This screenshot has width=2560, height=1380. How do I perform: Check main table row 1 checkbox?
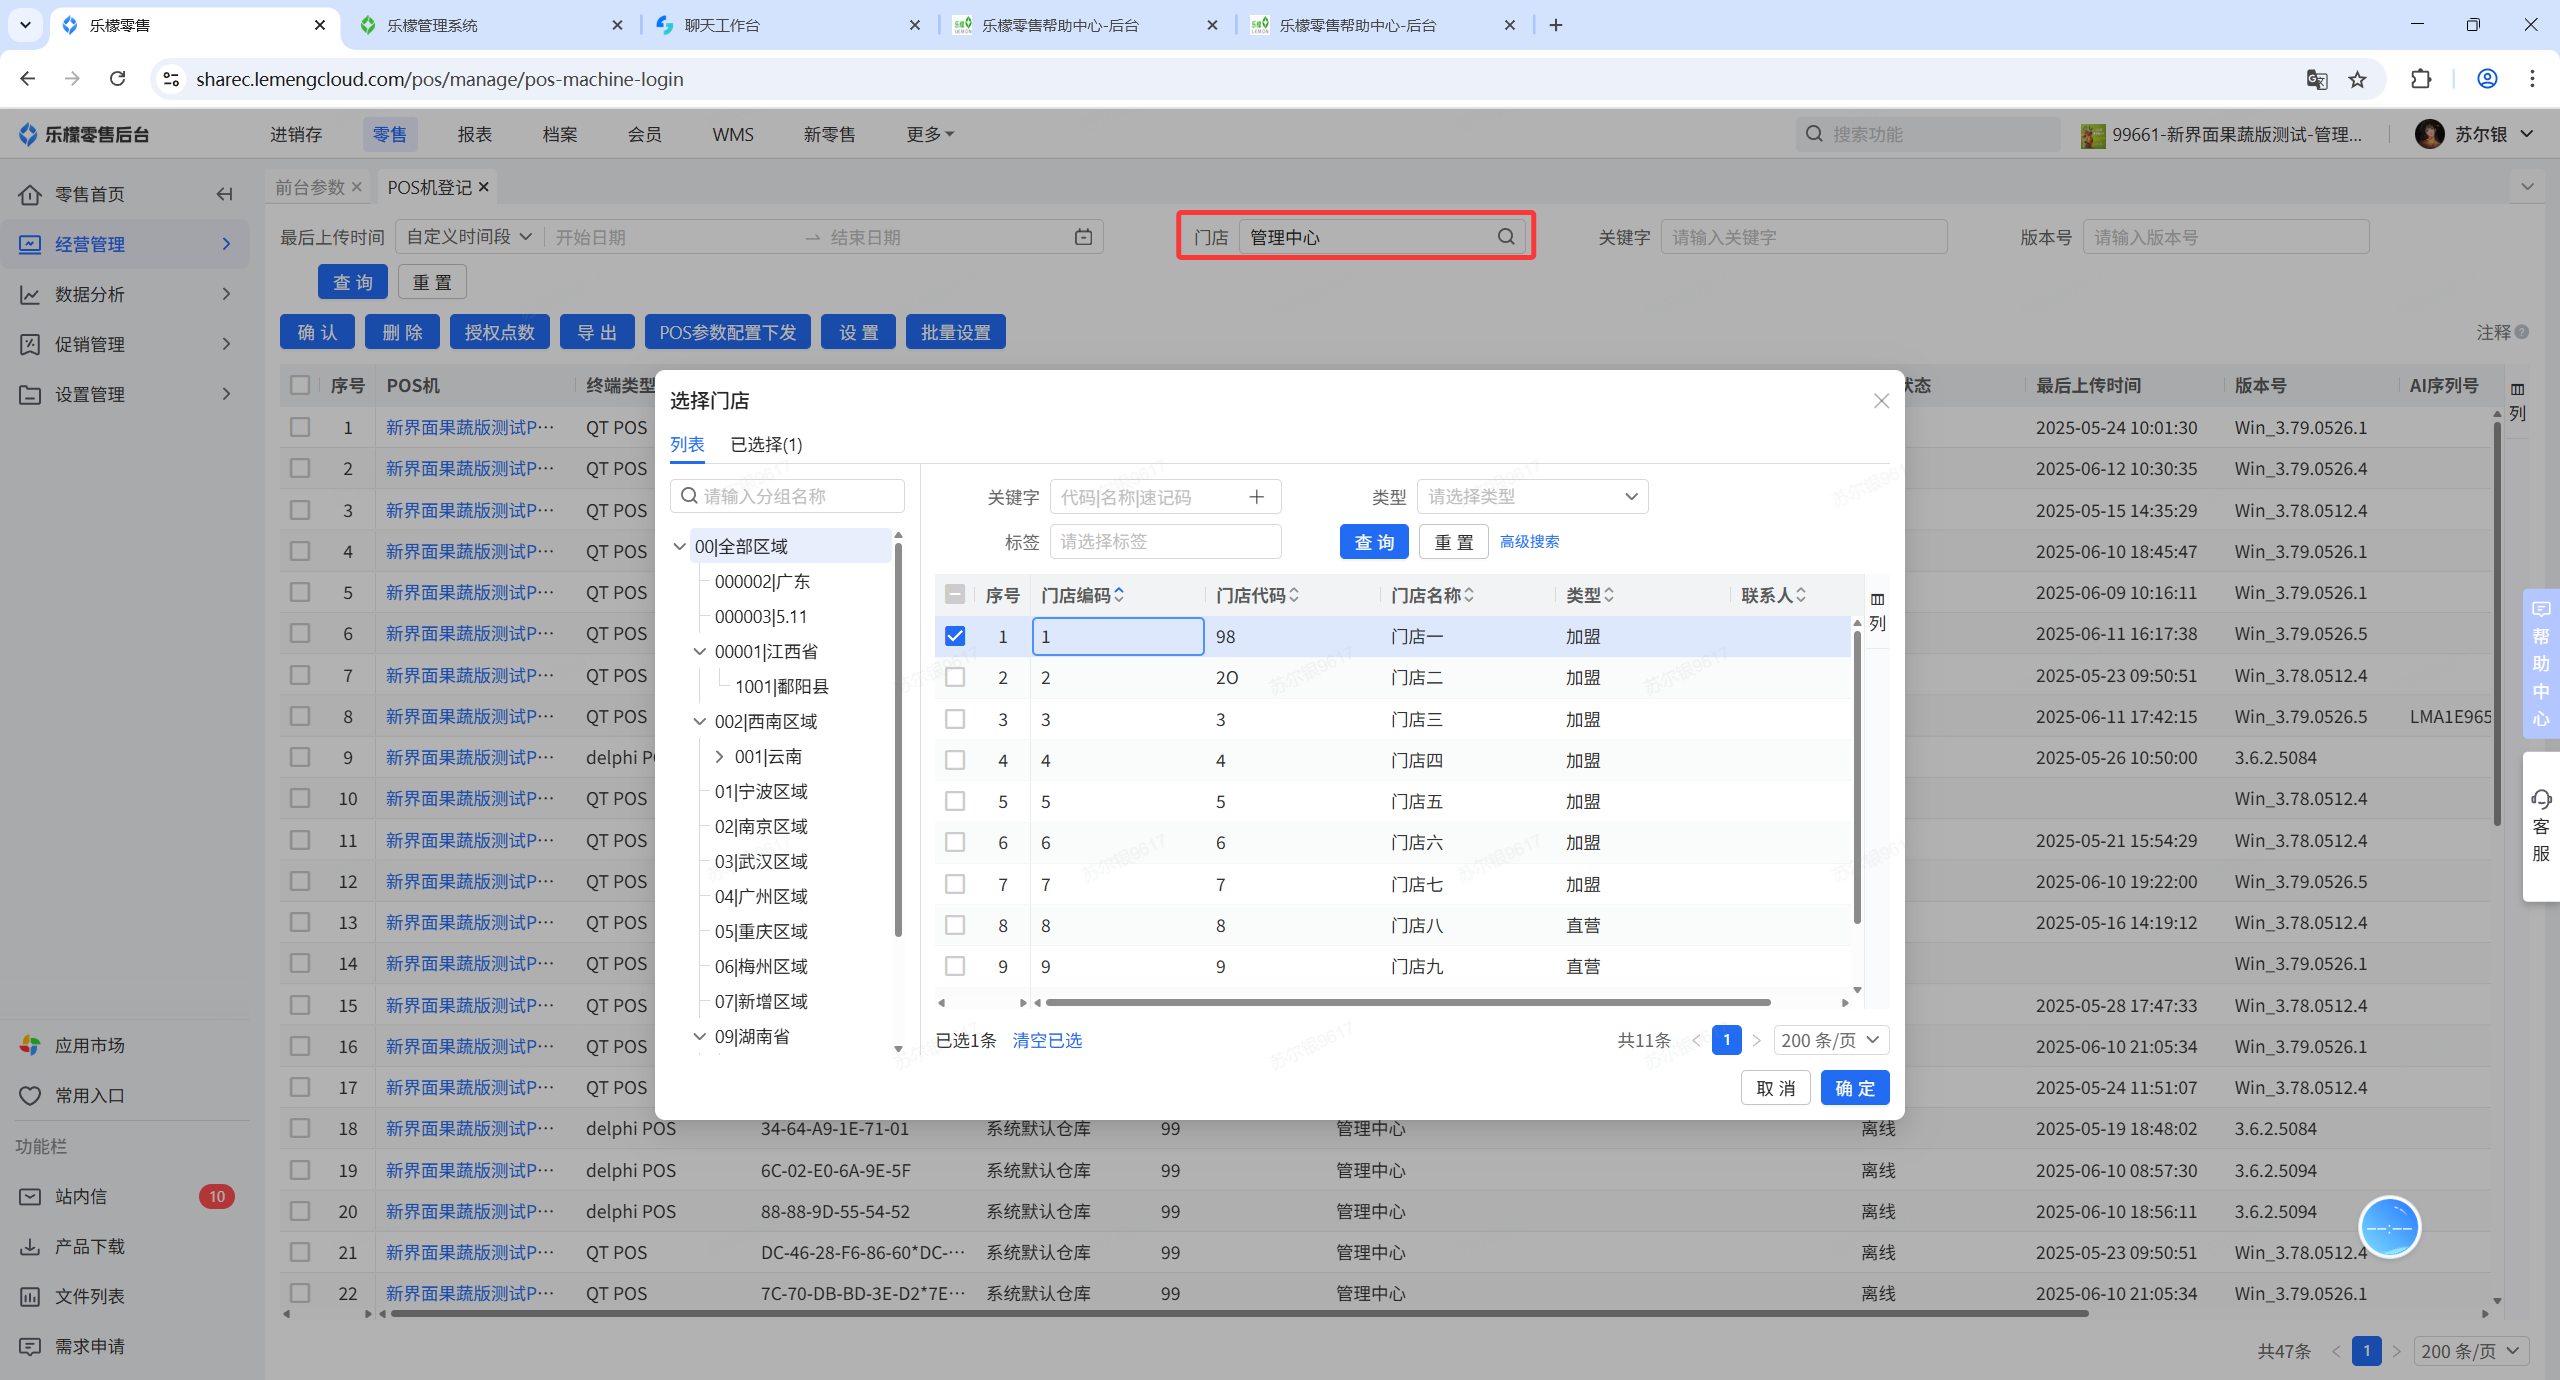point(300,427)
